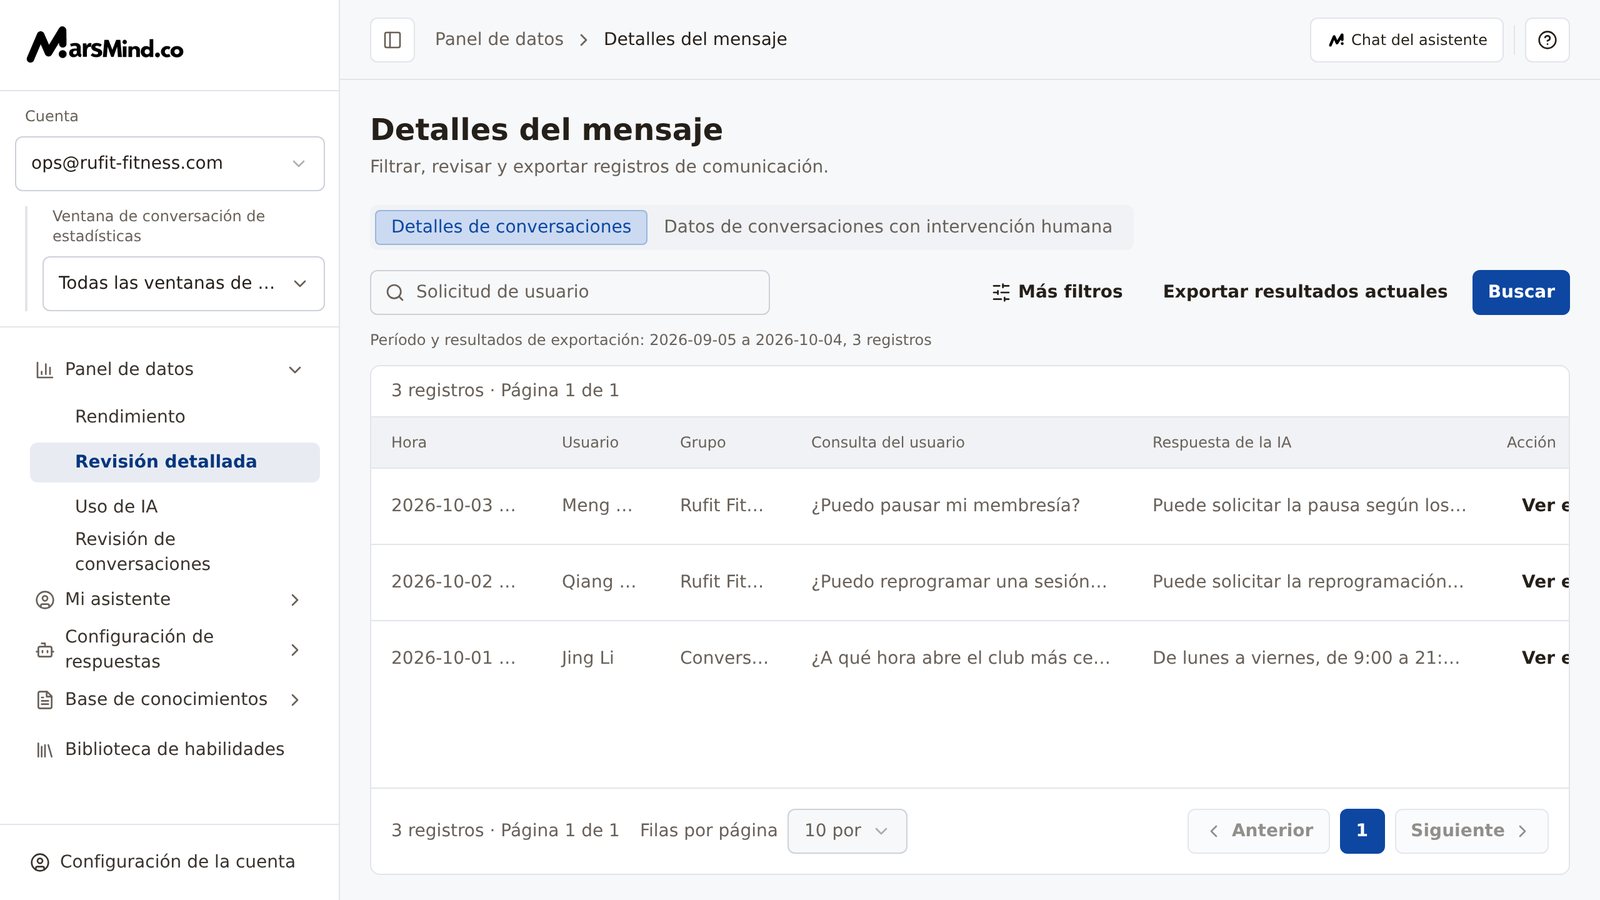Expand the Mi asistente menu chevron
The width and height of the screenshot is (1600, 900).
click(295, 600)
